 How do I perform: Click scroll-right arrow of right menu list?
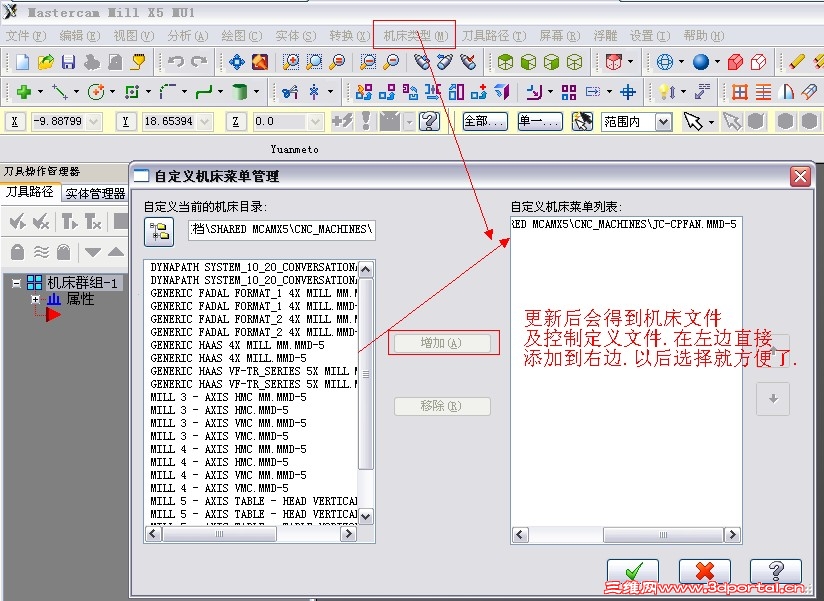[732, 535]
